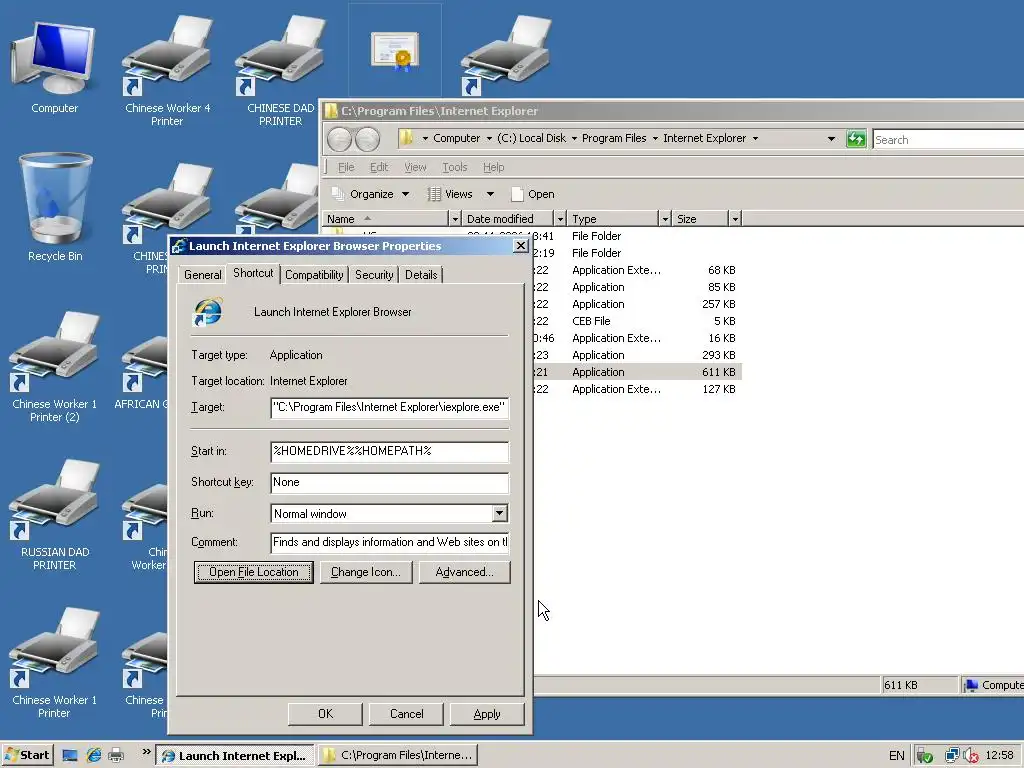The width and height of the screenshot is (1024, 768).
Task: Click into Comment field
Action: (x=389, y=543)
